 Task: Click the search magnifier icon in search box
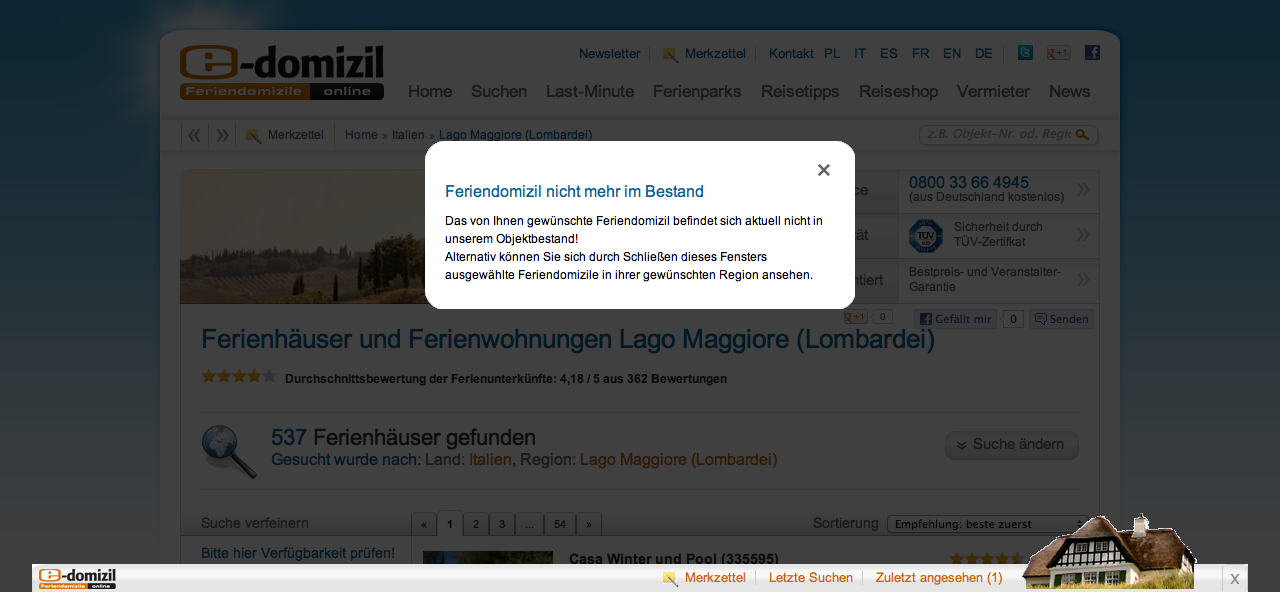click(x=1082, y=135)
